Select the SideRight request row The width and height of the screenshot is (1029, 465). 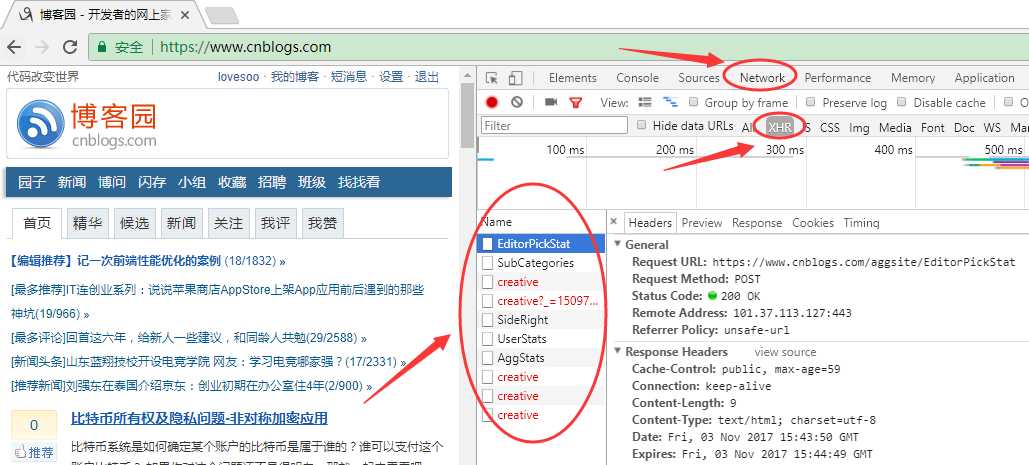(x=541, y=320)
